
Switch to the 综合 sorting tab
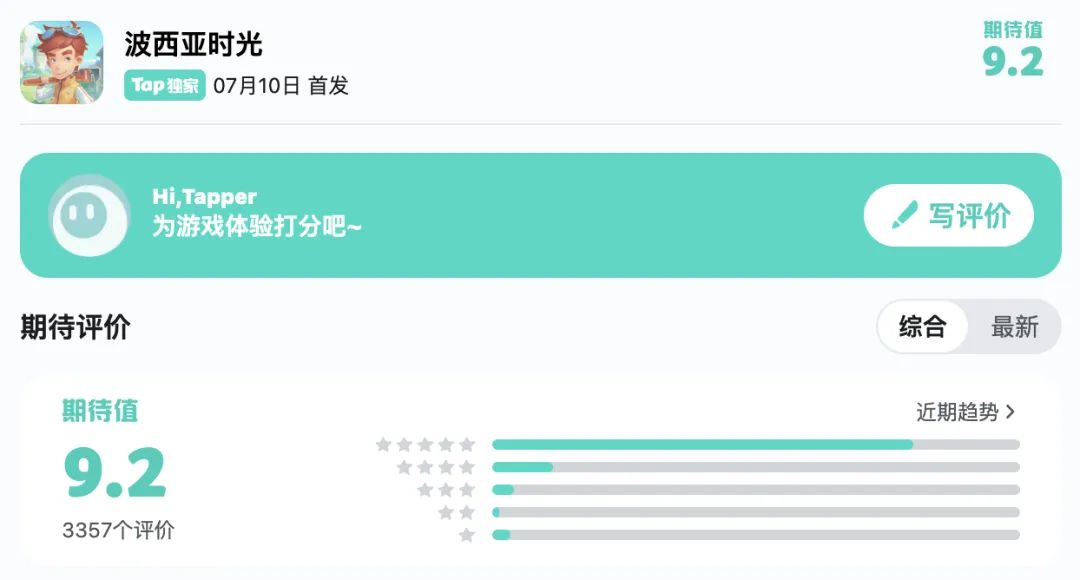(x=922, y=327)
